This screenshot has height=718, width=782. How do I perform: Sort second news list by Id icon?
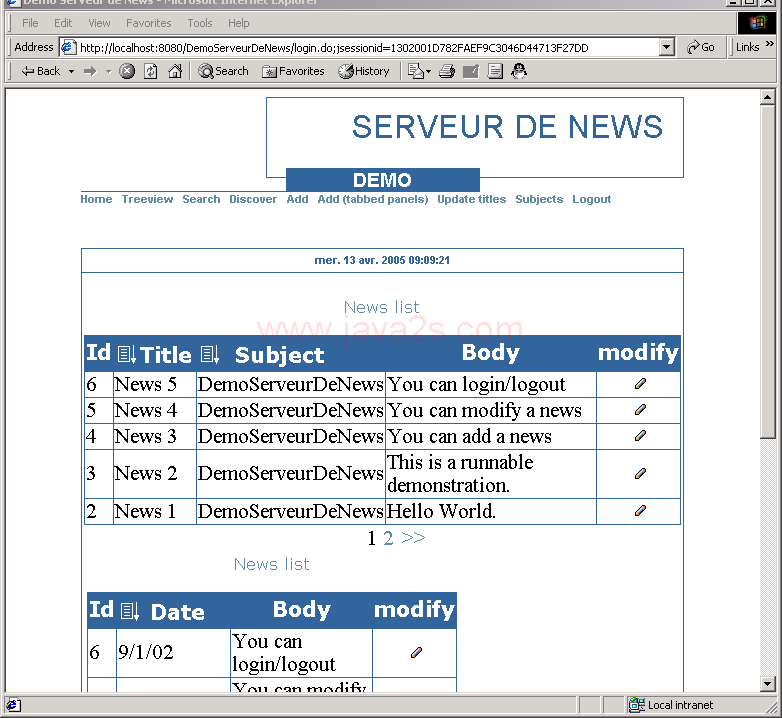pyautogui.click(x=129, y=611)
